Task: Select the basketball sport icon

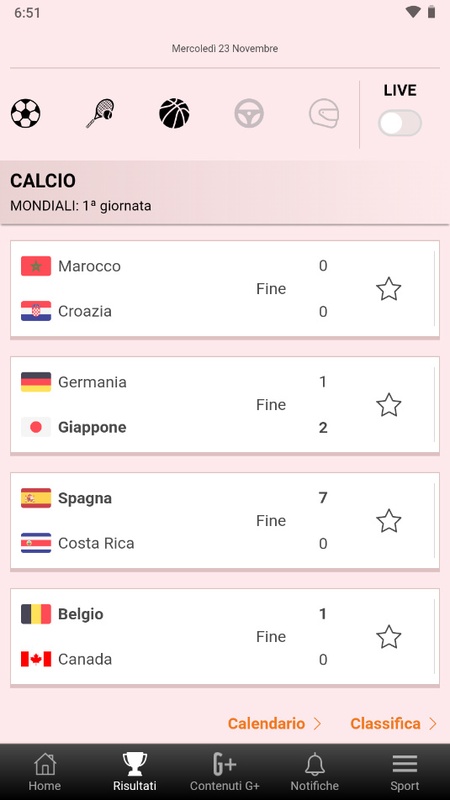Action: pyautogui.click(x=174, y=113)
